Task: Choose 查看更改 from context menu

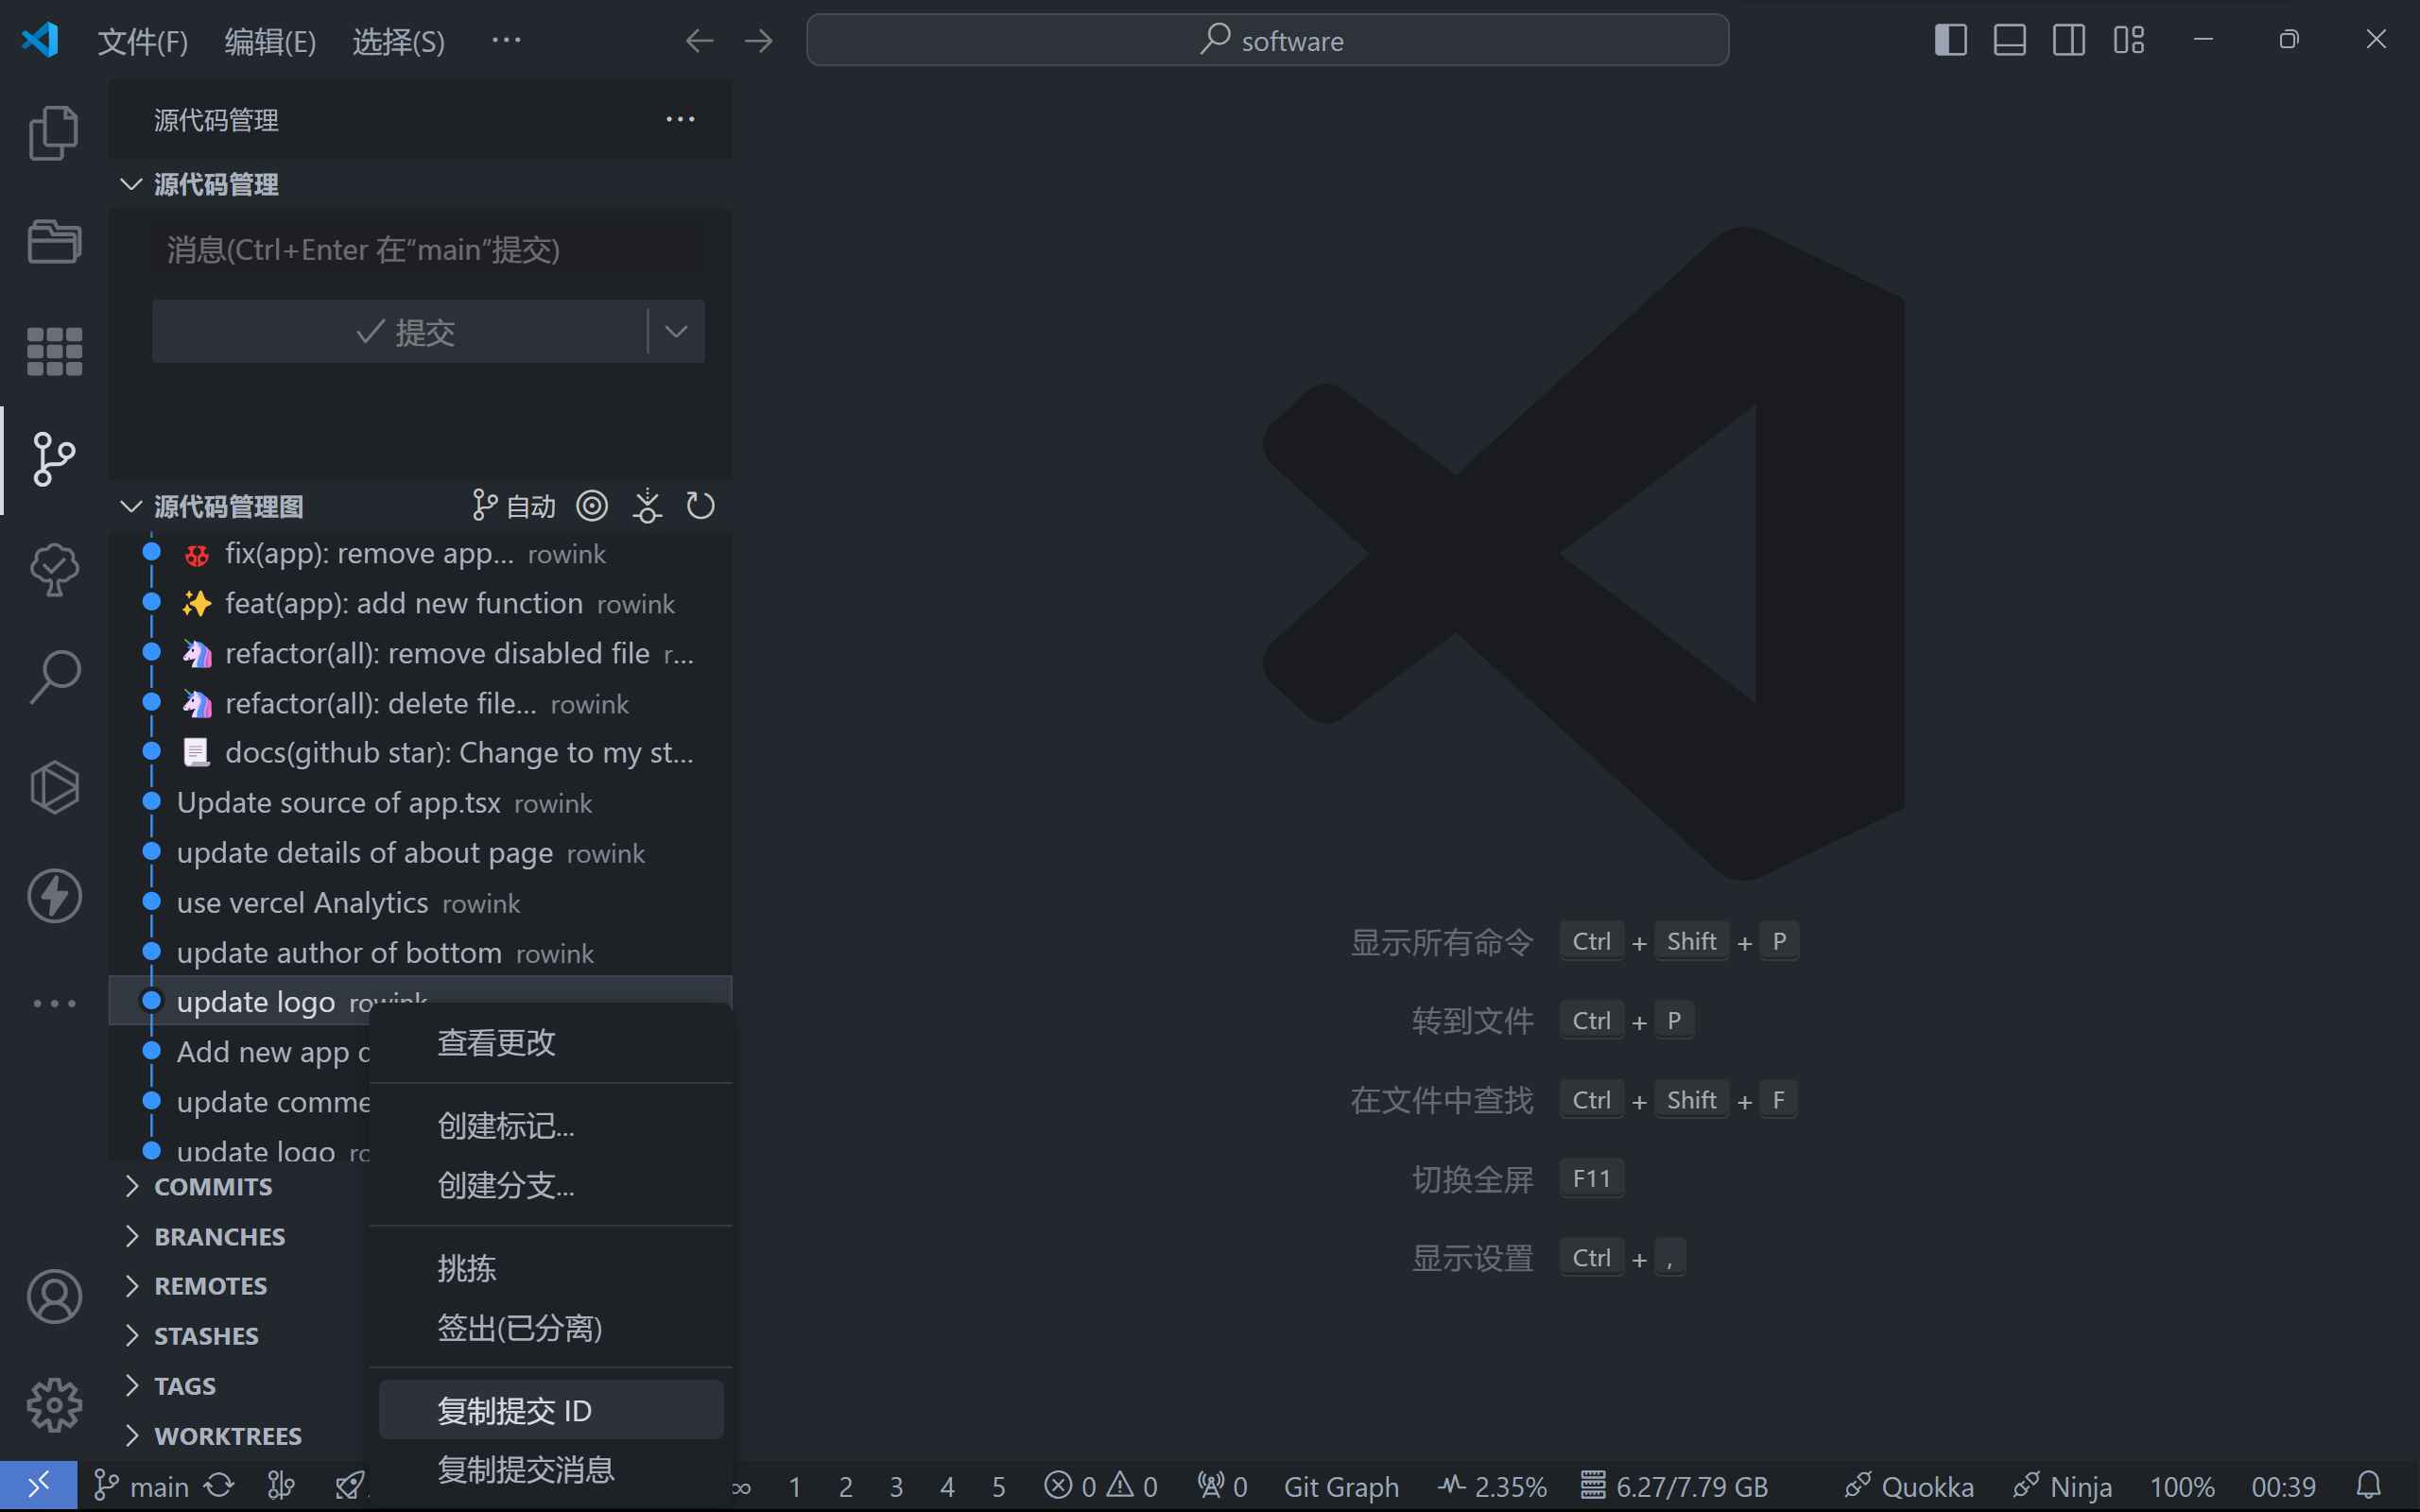Action: click(551, 1042)
